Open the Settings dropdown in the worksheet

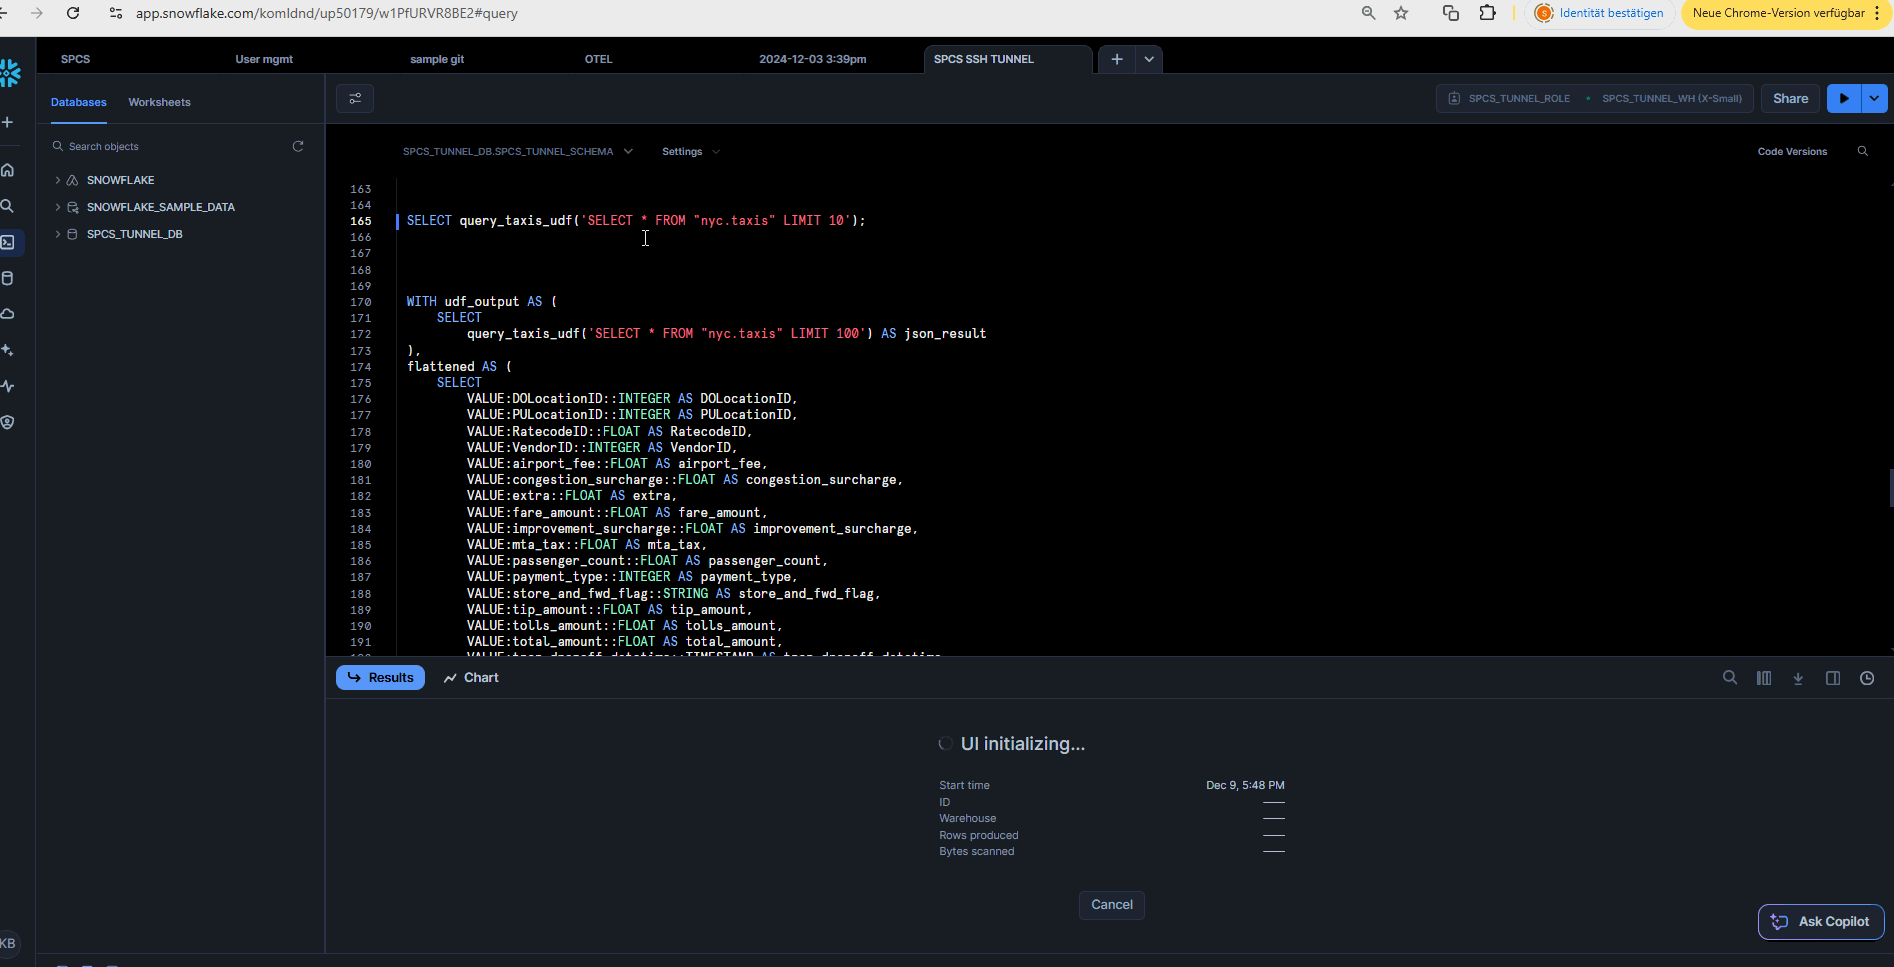click(x=690, y=151)
